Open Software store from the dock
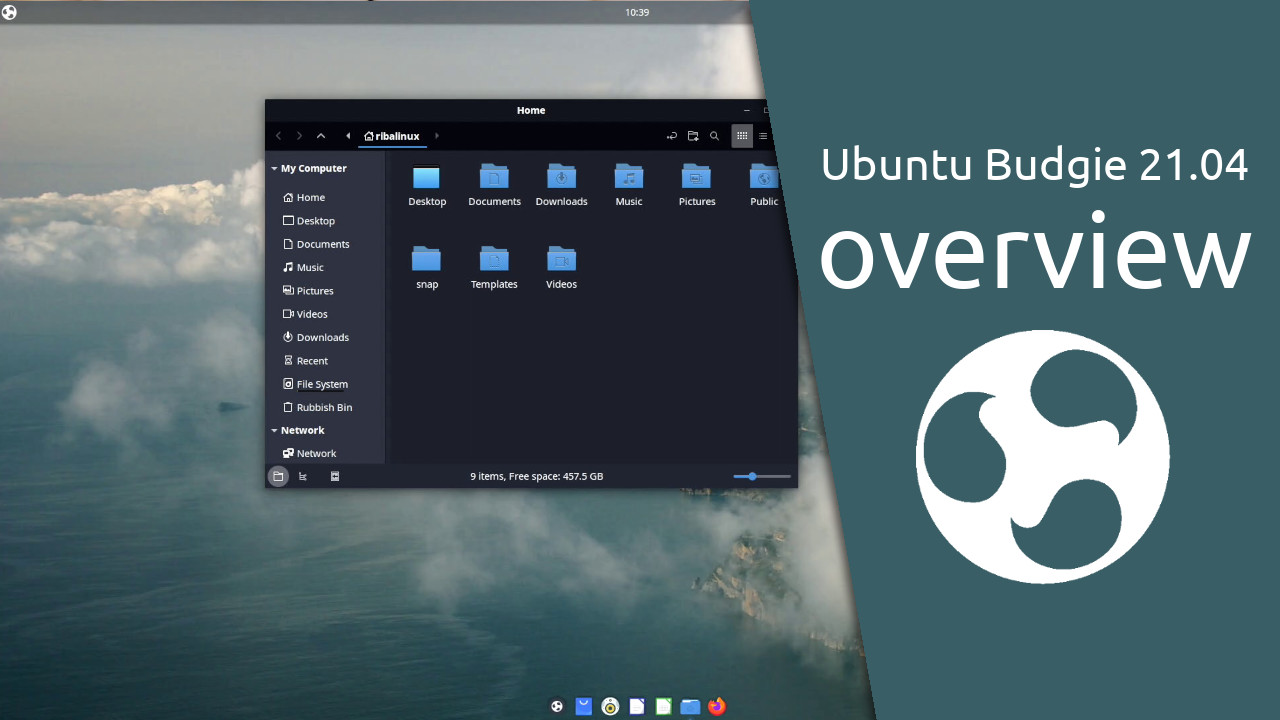1280x720 pixels. pyautogui.click(x=584, y=707)
